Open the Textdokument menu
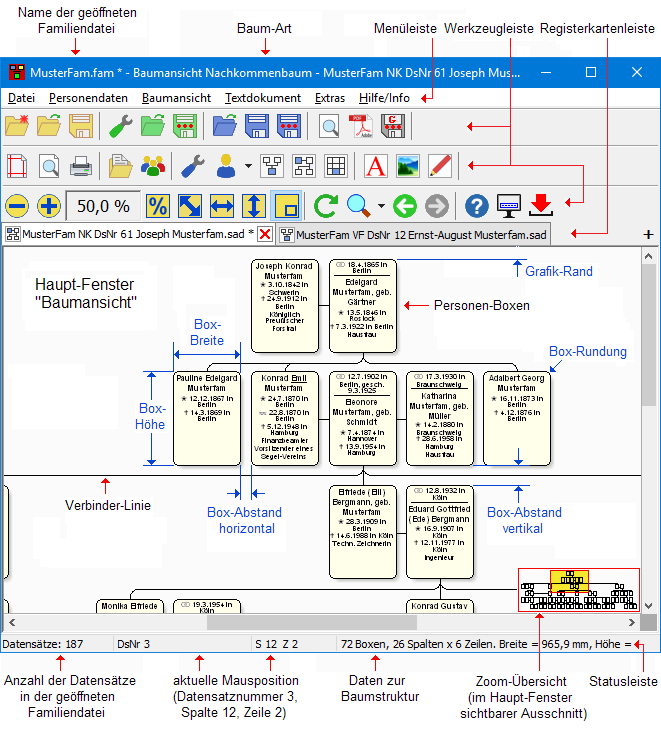Screen dimensions: 661x737 click(x=263, y=98)
